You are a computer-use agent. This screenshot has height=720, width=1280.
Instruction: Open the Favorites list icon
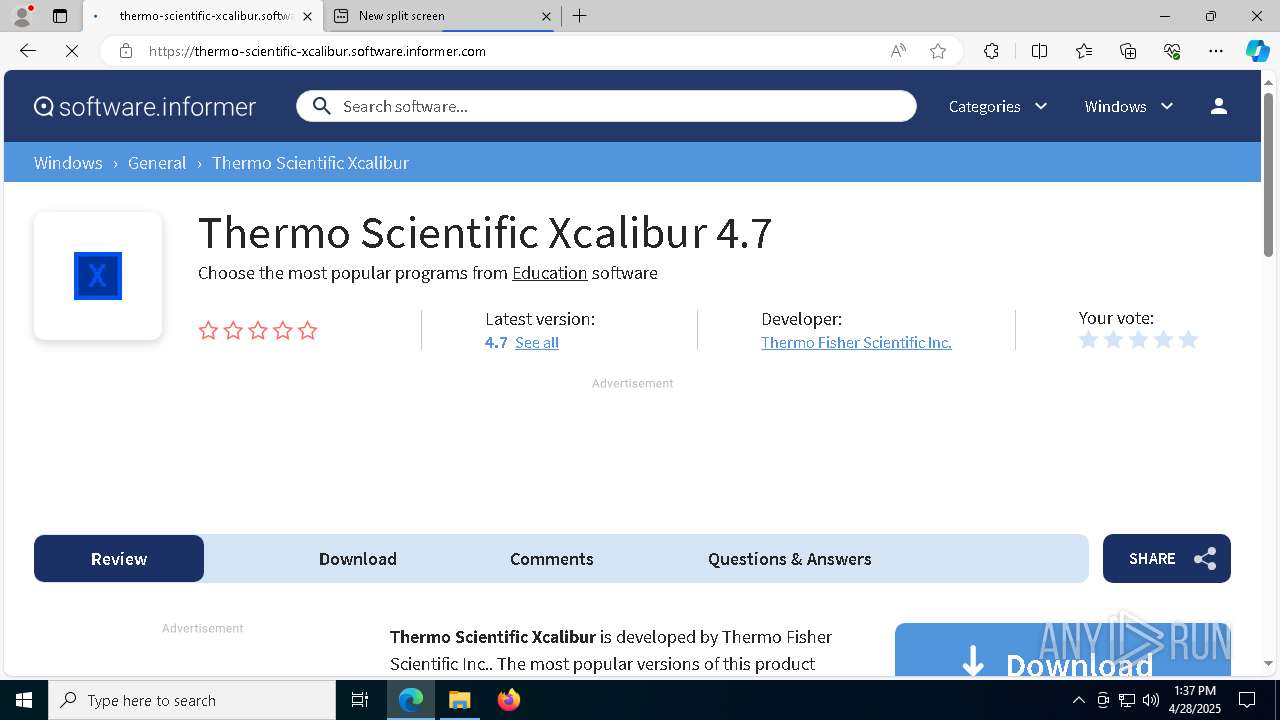(x=1084, y=51)
